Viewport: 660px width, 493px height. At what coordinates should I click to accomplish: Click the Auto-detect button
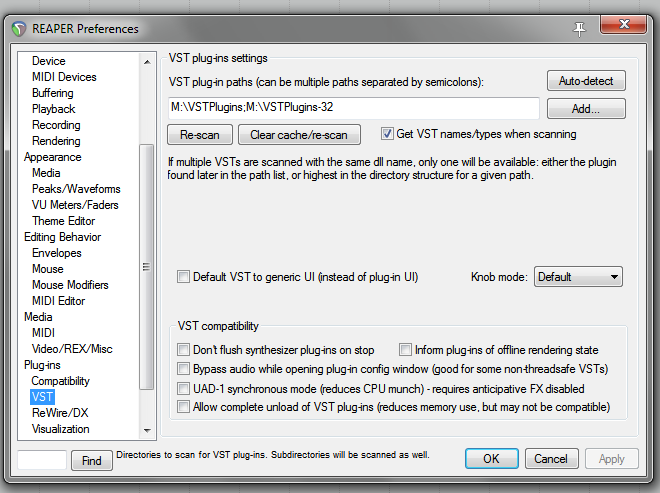pyautogui.click(x=586, y=81)
